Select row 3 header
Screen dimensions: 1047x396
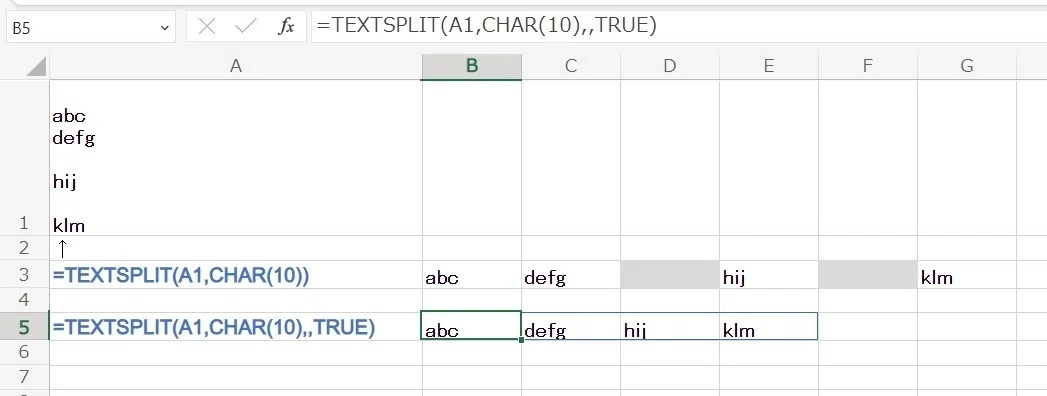pos(24,274)
